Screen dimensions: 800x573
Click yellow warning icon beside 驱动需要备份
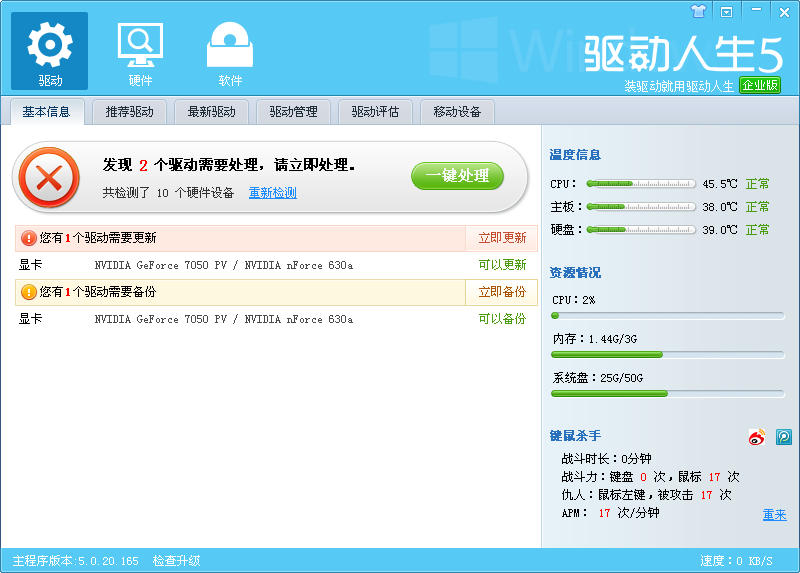29,292
